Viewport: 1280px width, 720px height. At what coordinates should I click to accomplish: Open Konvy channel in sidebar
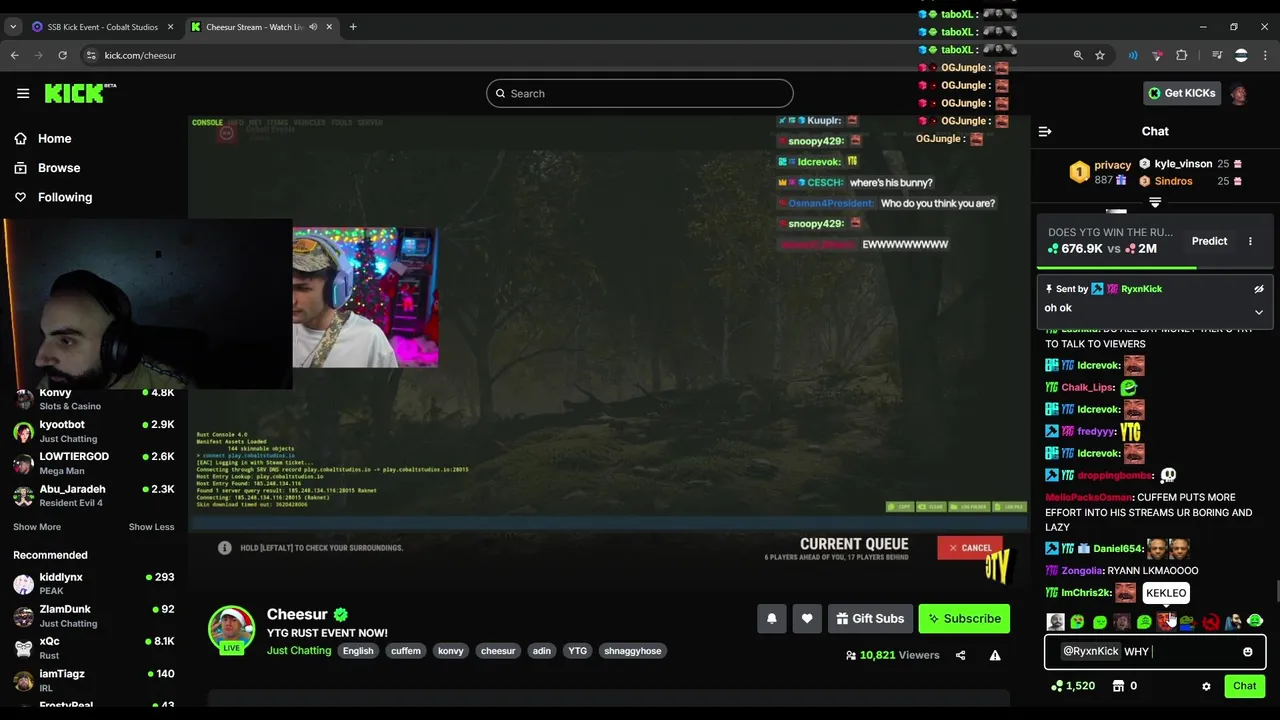coord(95,399)
